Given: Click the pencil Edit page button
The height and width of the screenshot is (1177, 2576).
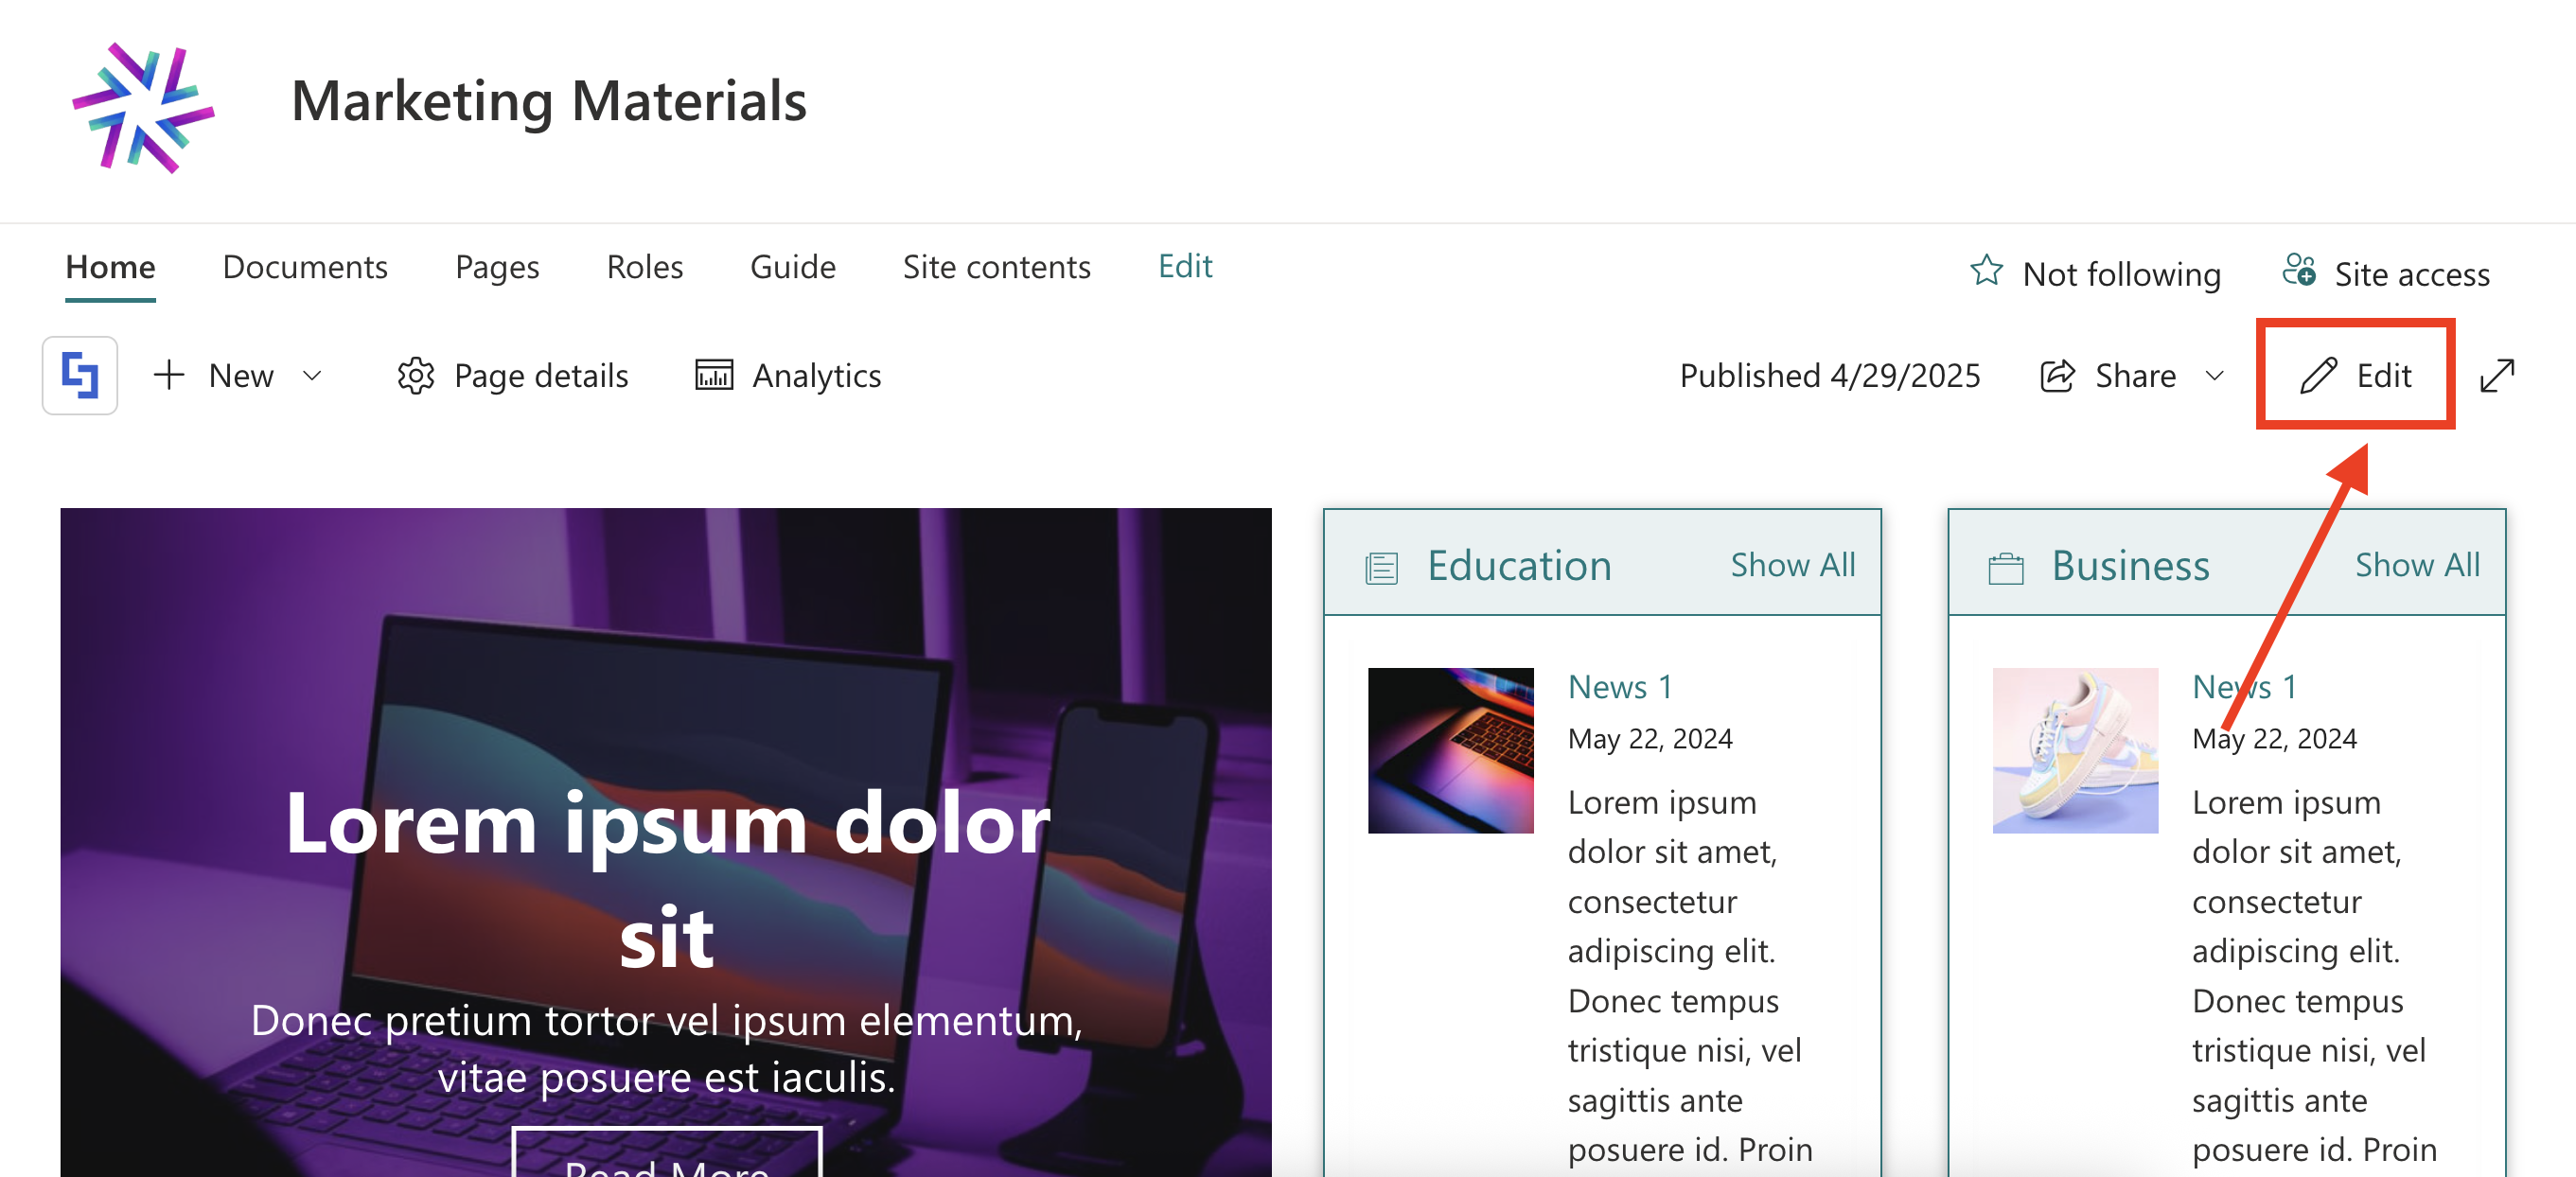Looking at the screenshot, I should click(2354, 375).
